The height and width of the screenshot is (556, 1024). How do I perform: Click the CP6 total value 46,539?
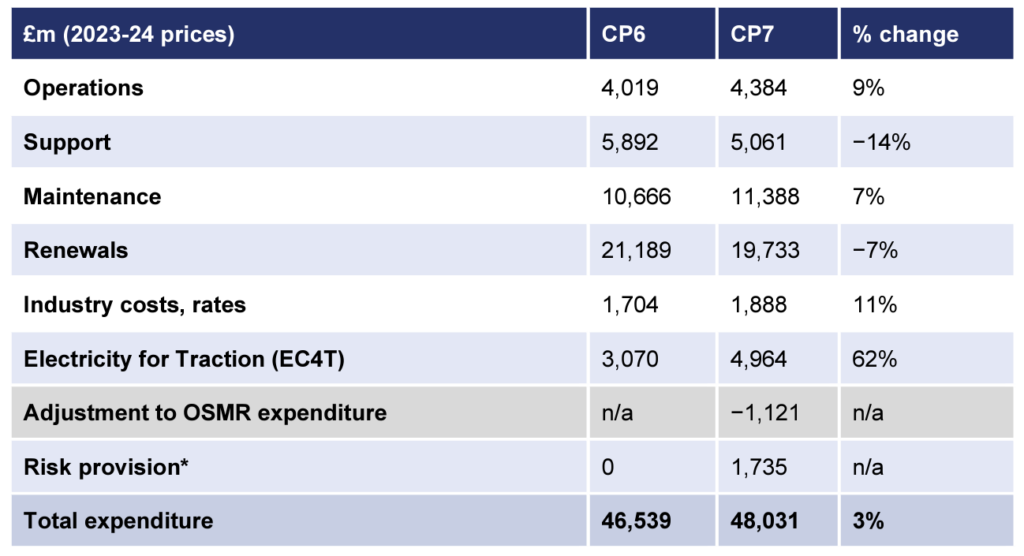pos(636,521)
